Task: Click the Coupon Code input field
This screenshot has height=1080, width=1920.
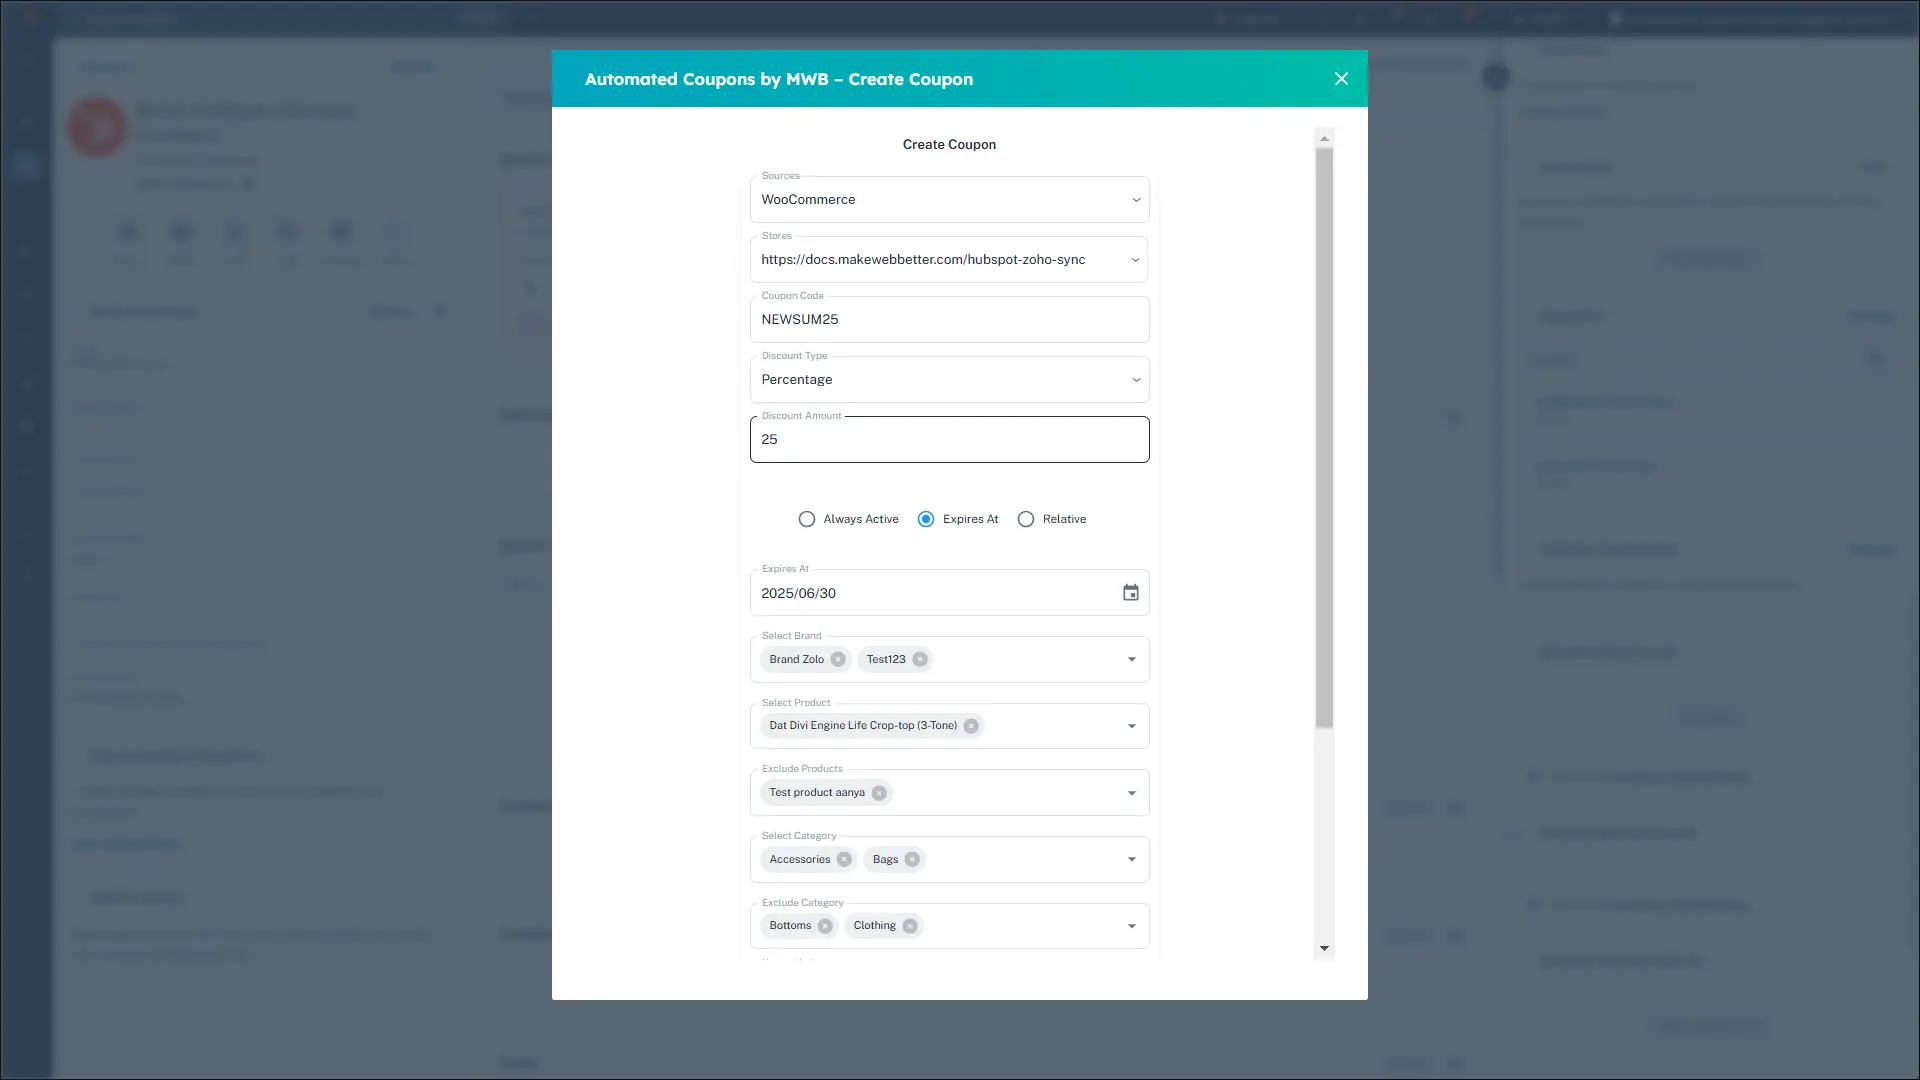Action: click(x=949, y=320)
